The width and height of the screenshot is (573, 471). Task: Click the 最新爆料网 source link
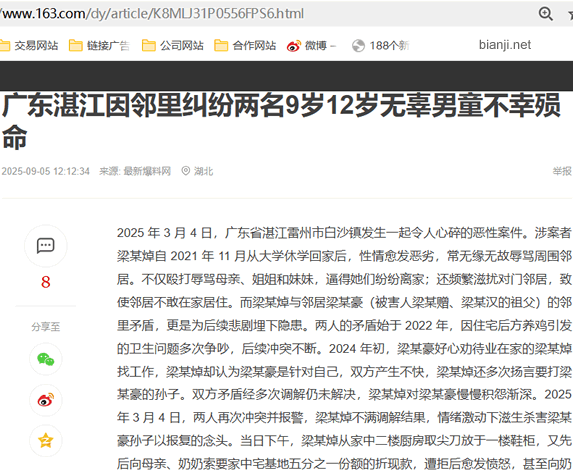(147, 171)
